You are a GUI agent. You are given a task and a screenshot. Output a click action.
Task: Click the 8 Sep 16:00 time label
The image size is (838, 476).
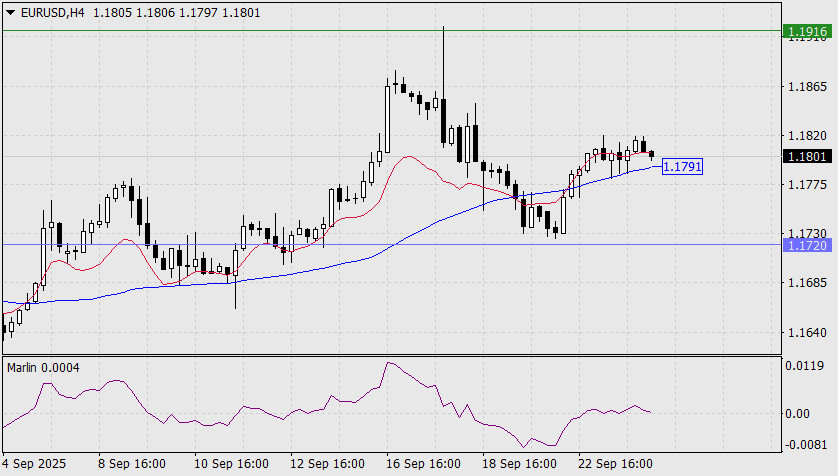click(131, 464)
